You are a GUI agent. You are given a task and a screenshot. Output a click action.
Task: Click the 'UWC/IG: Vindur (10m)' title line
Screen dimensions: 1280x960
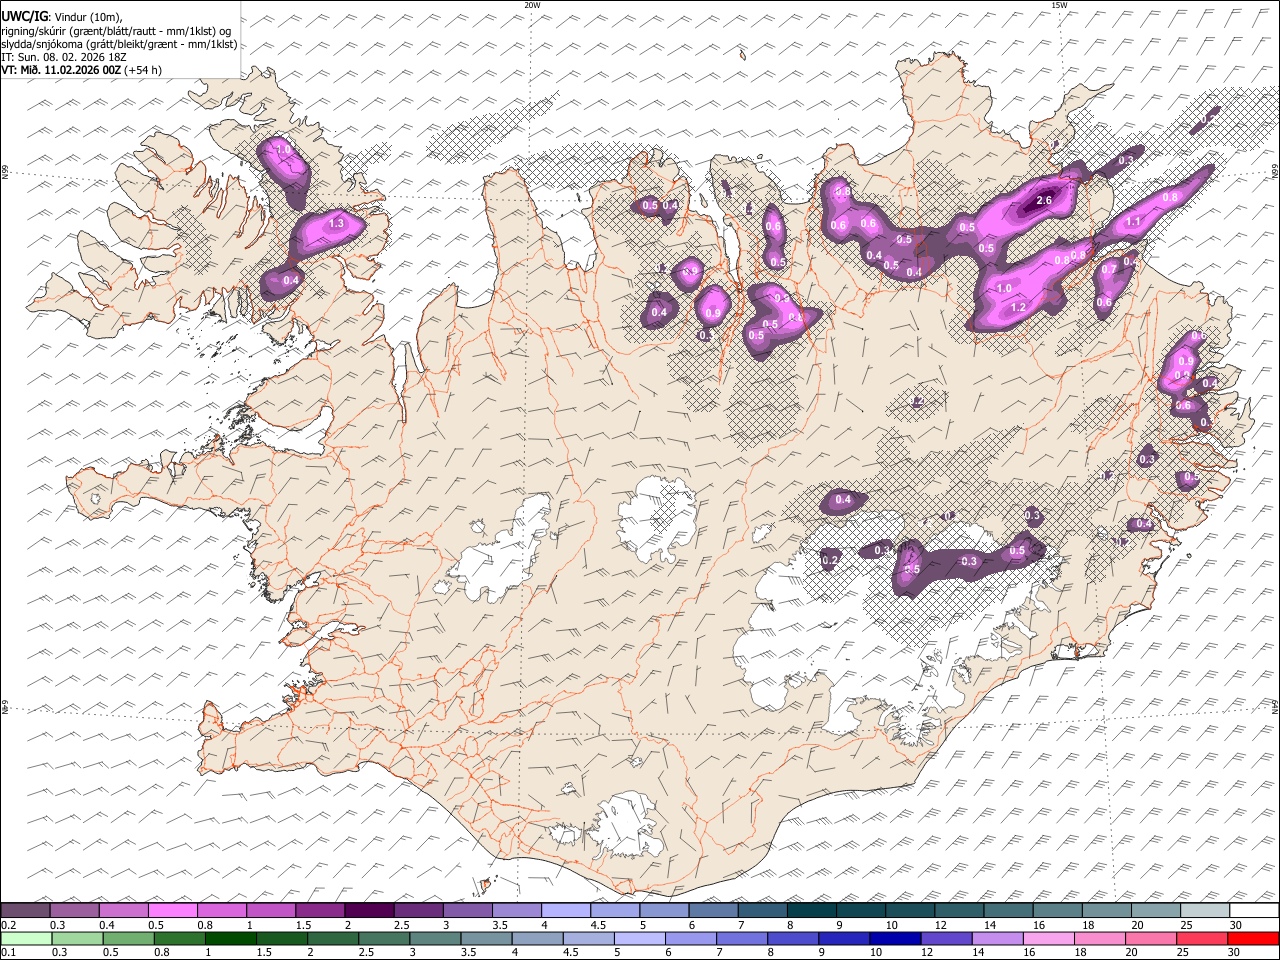click(62, 17)
